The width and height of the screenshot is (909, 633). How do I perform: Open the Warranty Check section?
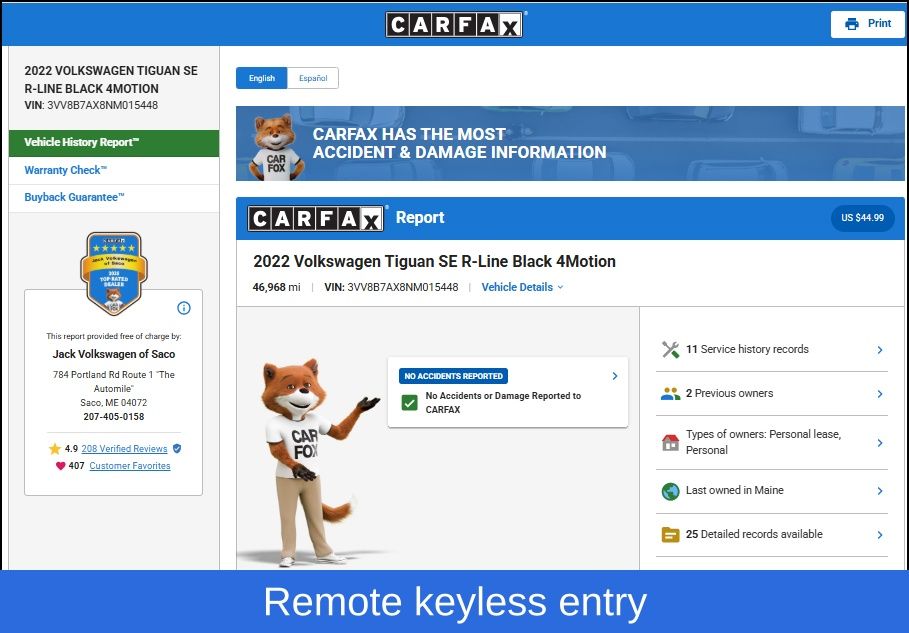(x=65, y=171)
